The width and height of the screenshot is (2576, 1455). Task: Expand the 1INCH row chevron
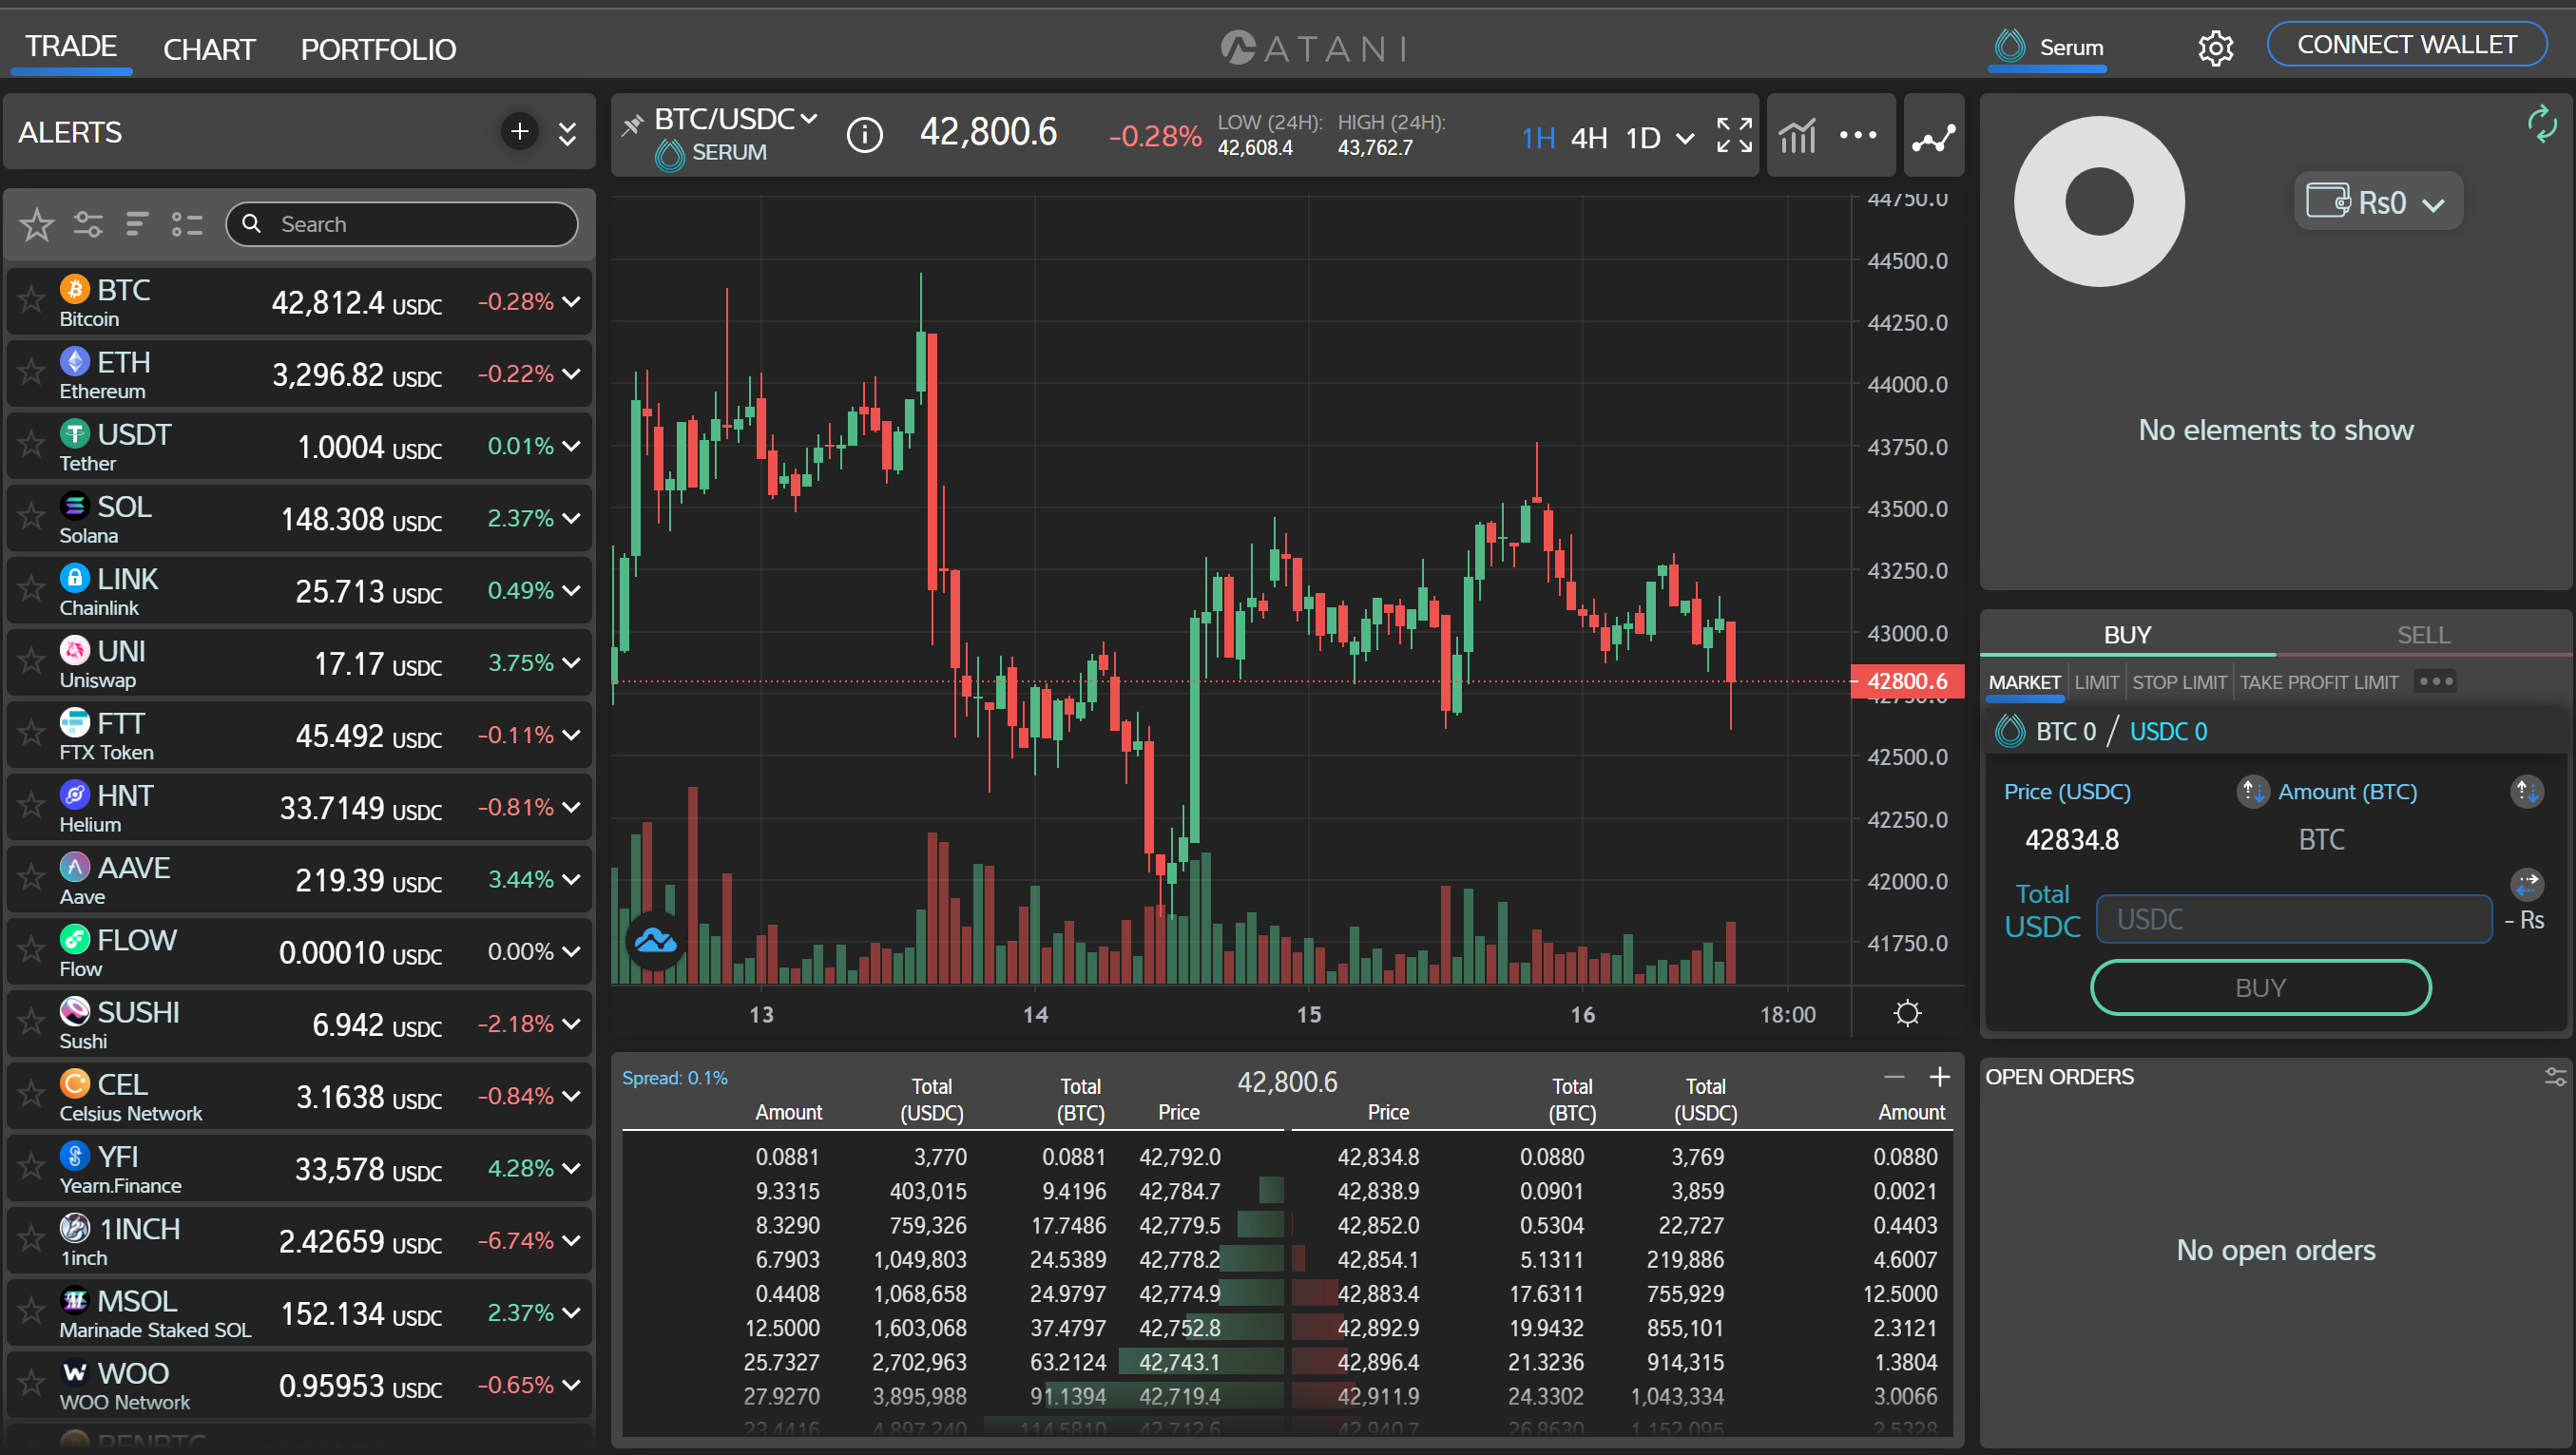tap(571, 1240)
